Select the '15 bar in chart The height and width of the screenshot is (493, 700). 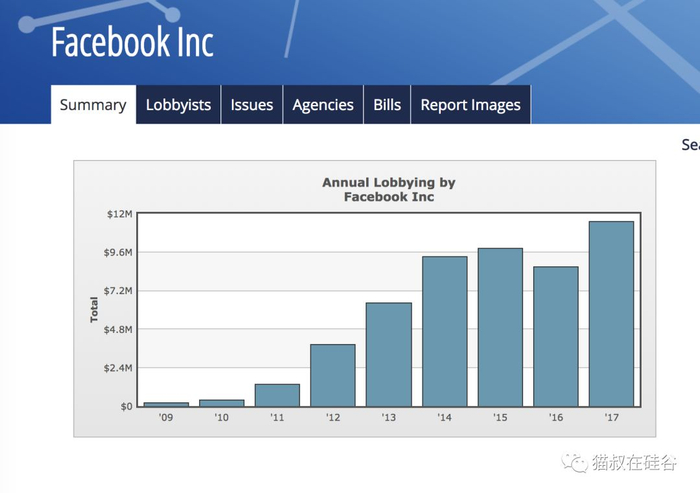(x=500, y=327)
